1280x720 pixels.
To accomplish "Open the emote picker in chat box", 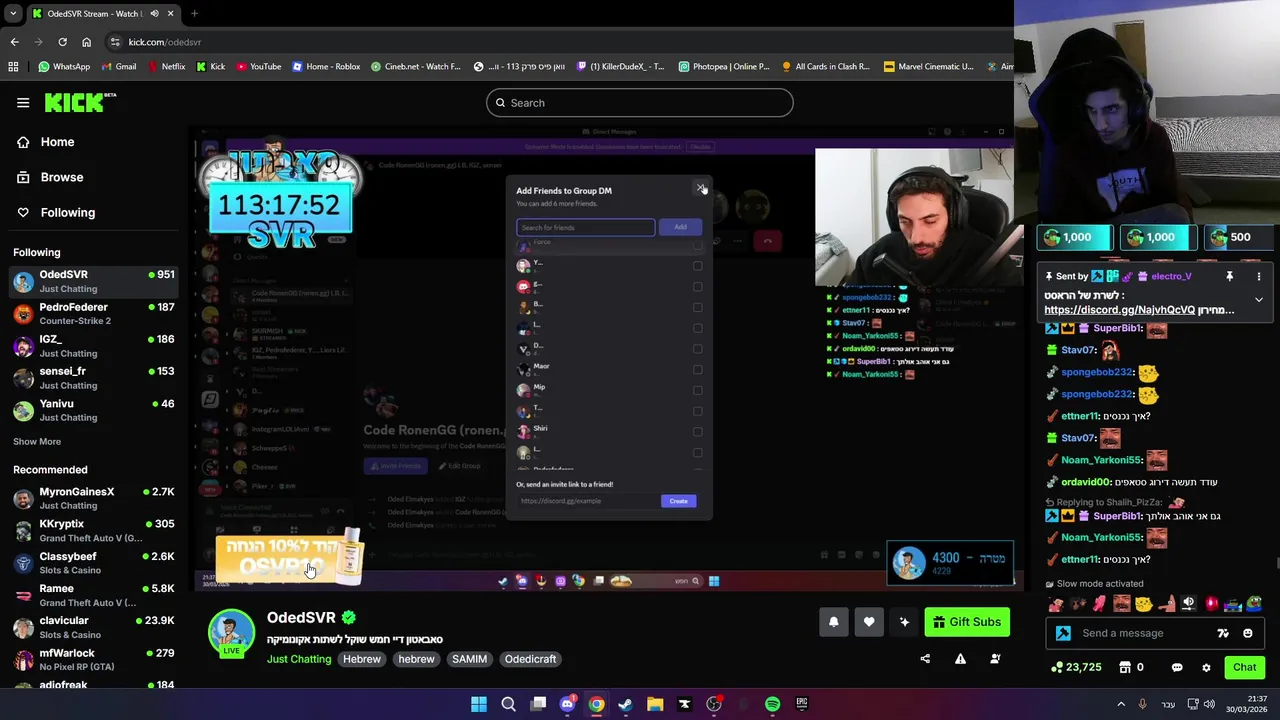I will (1247, 633).
